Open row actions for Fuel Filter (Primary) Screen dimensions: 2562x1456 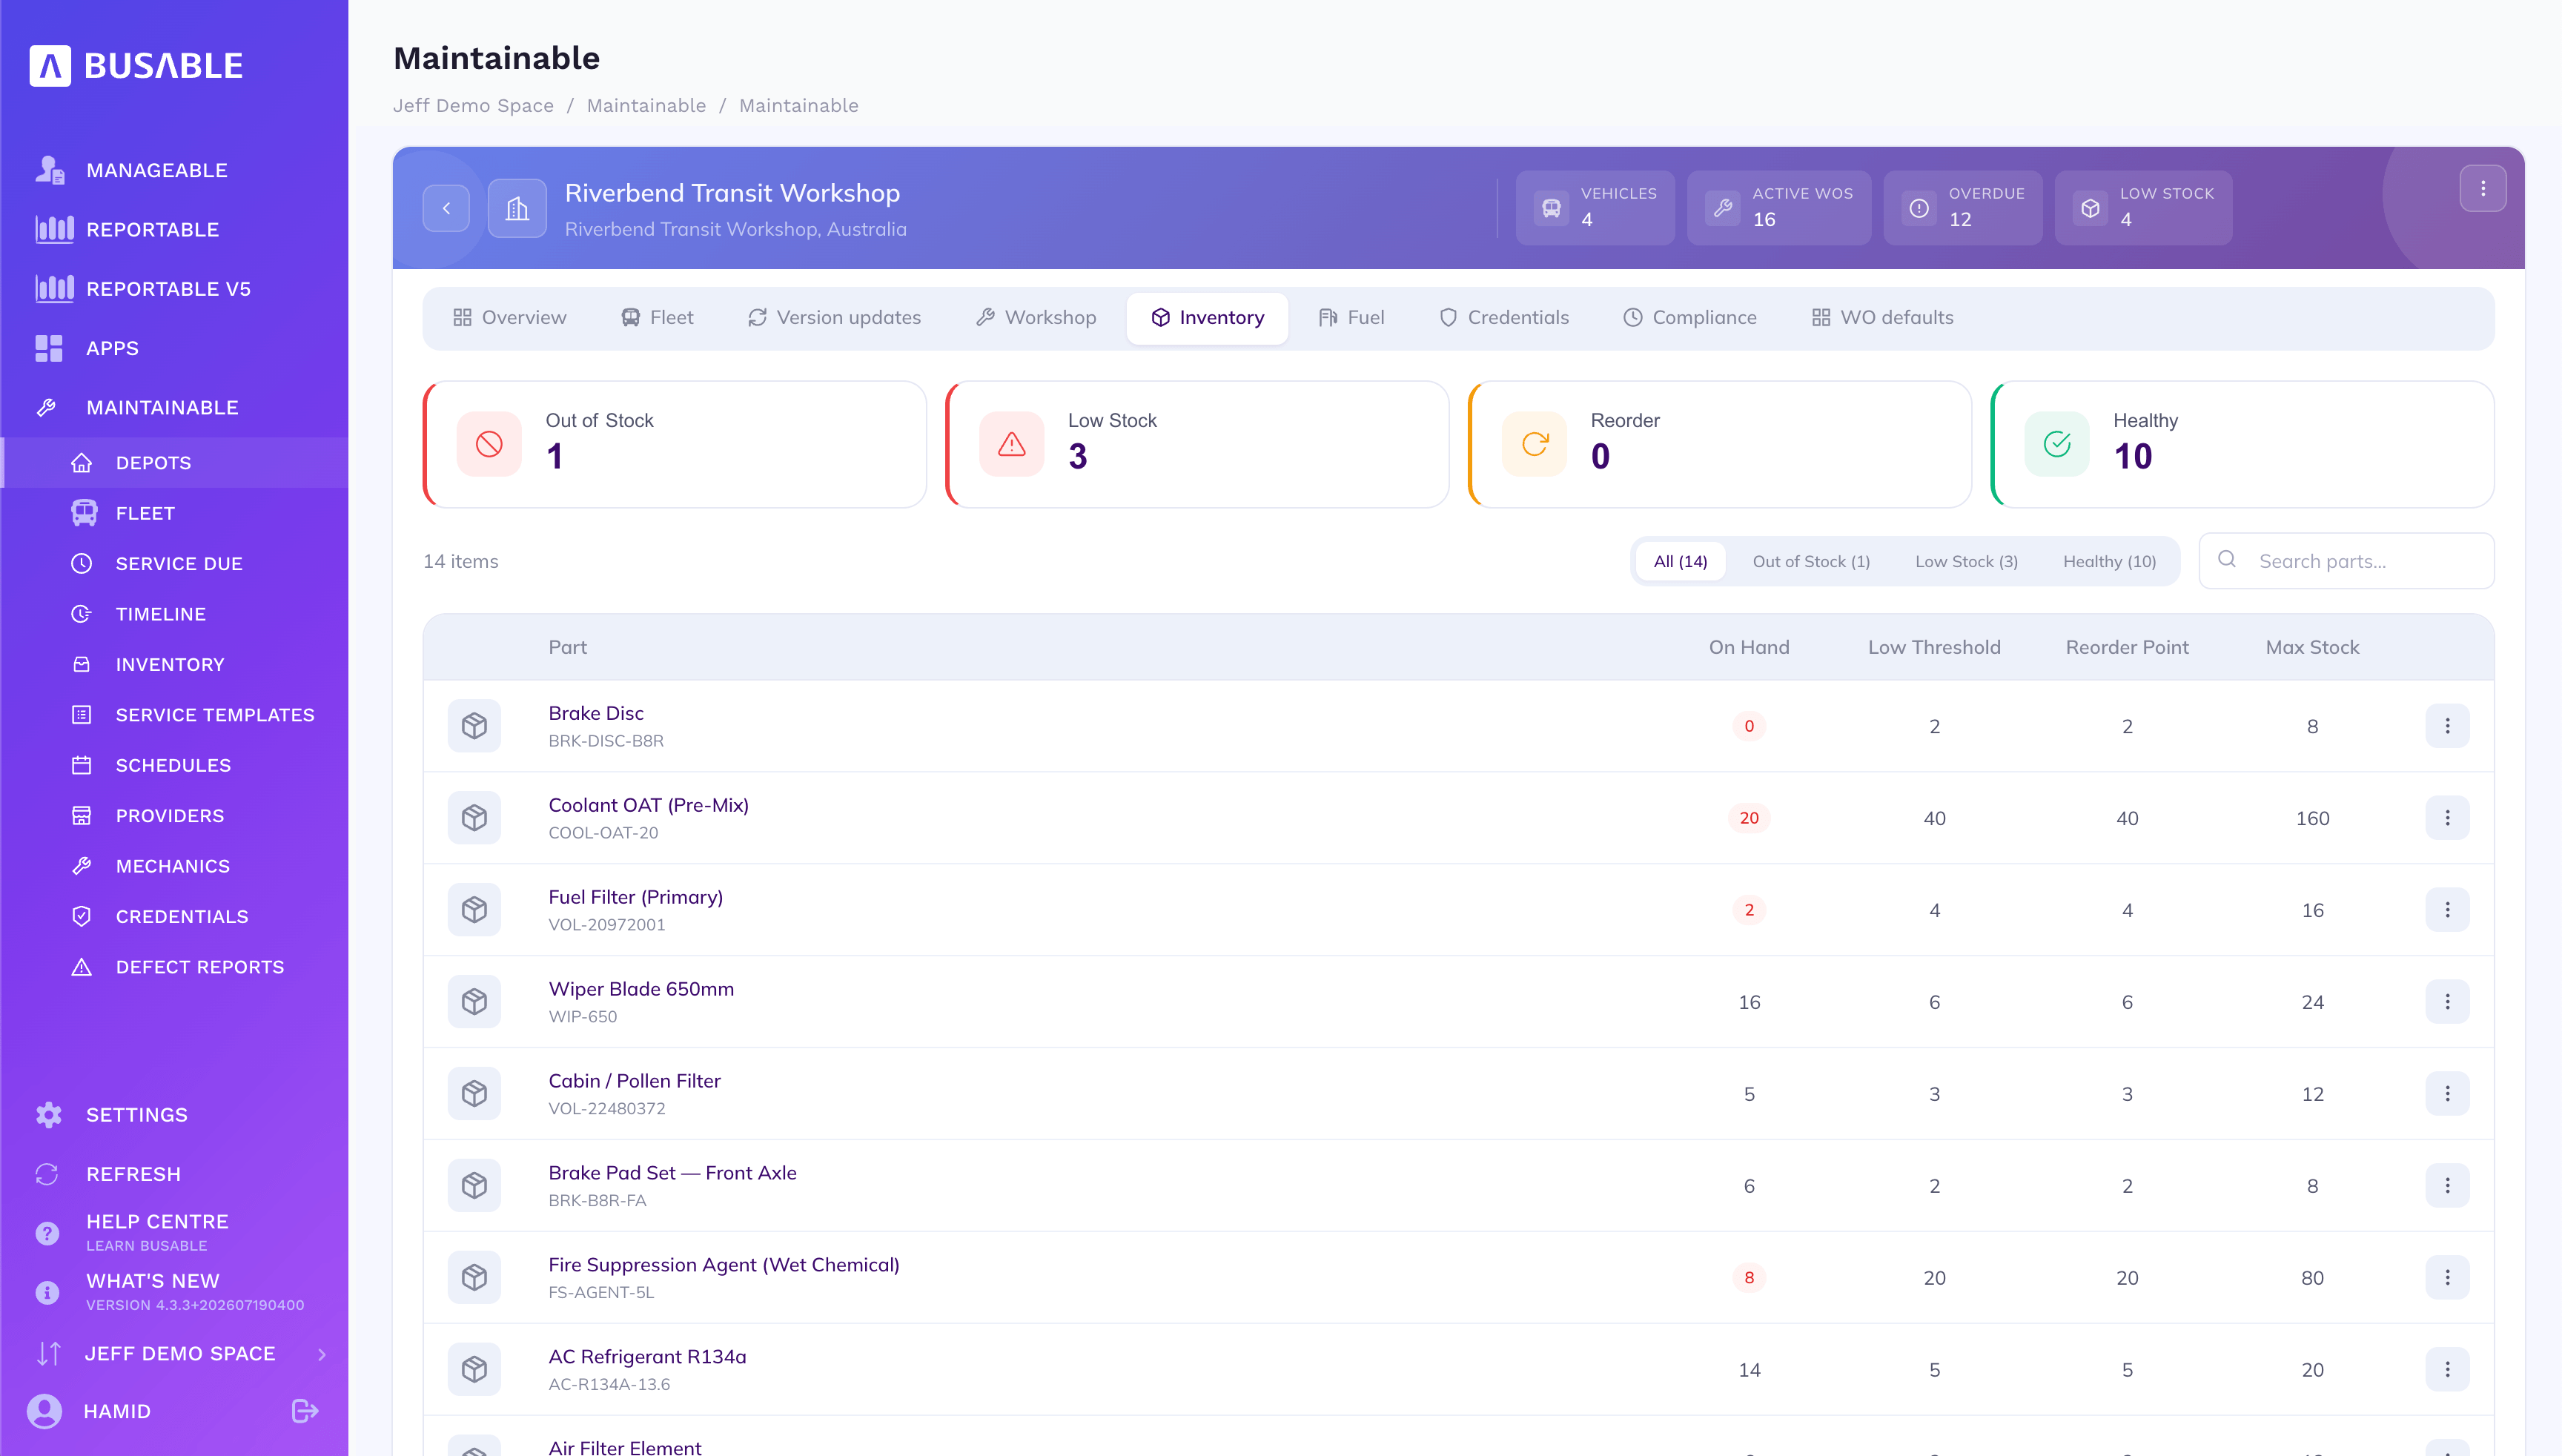pos(2447,910)
